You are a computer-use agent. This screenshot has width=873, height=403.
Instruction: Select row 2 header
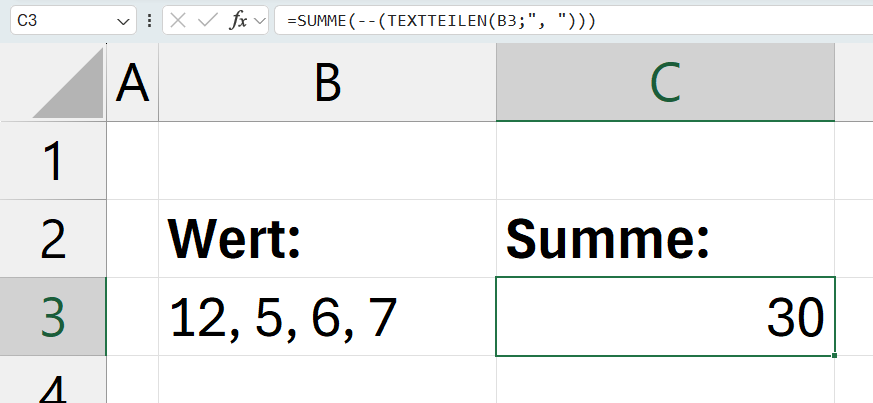(x=53, y=239)
